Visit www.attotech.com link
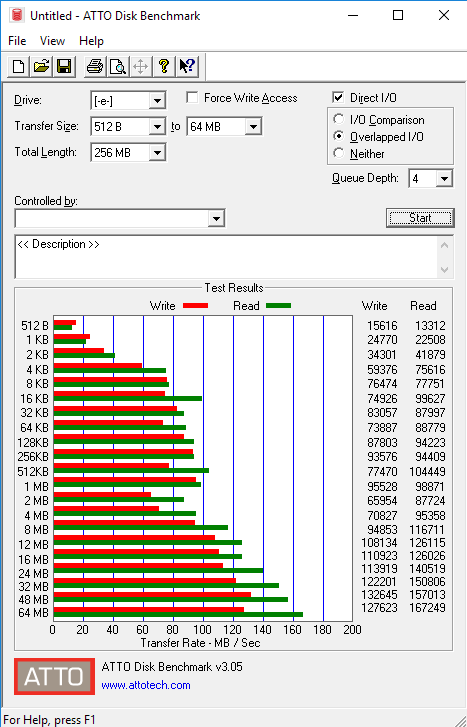This screenshot has width=467, height=727. click(x=146, y=685)
